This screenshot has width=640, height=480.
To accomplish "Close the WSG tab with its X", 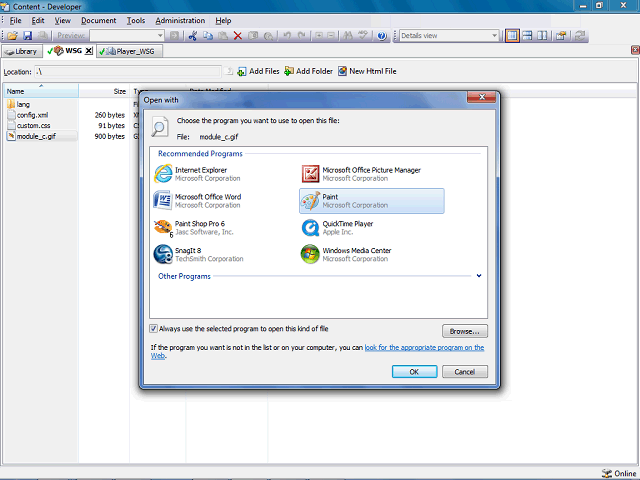I will [x=89, y=51].
